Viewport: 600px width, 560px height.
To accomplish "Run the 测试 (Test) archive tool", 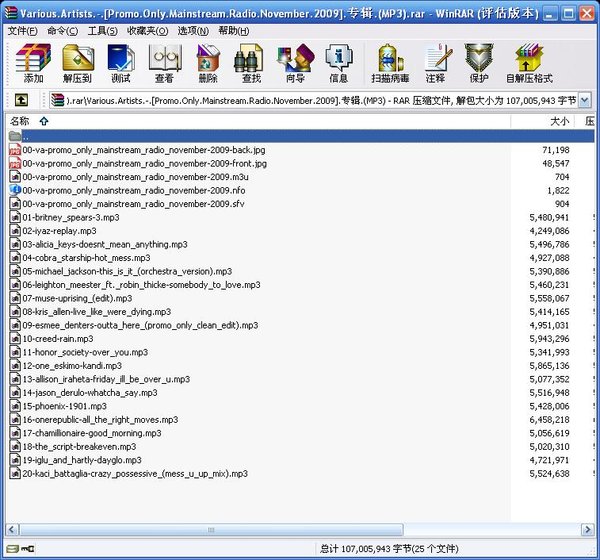I will [x=121, y=63].
